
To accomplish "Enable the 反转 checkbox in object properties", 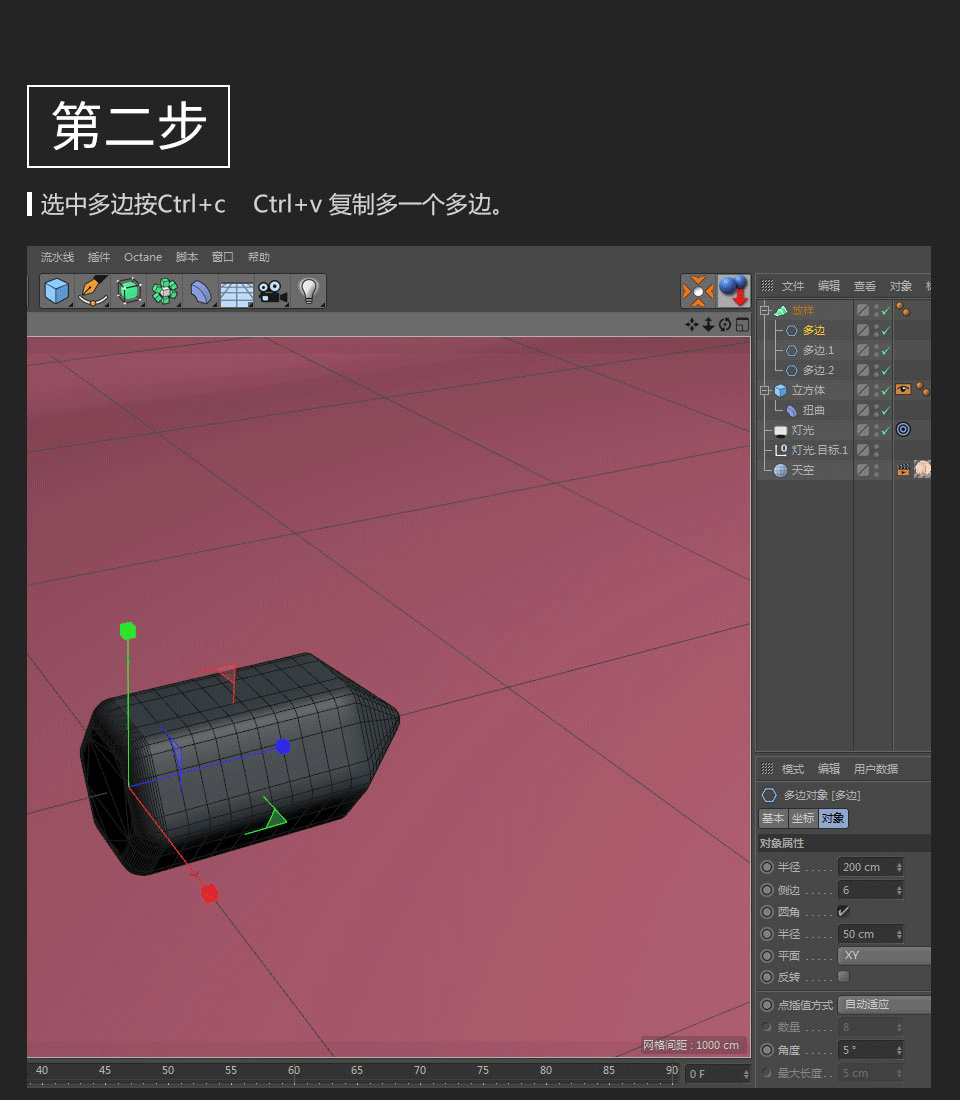I will 843,977.
